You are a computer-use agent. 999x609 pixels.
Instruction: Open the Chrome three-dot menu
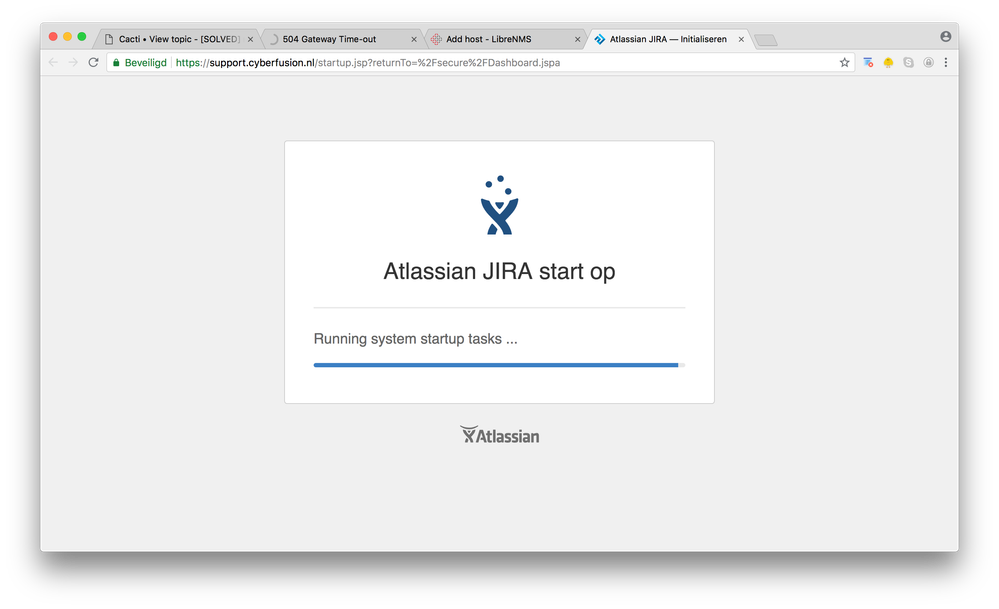(x=945, y=62)
